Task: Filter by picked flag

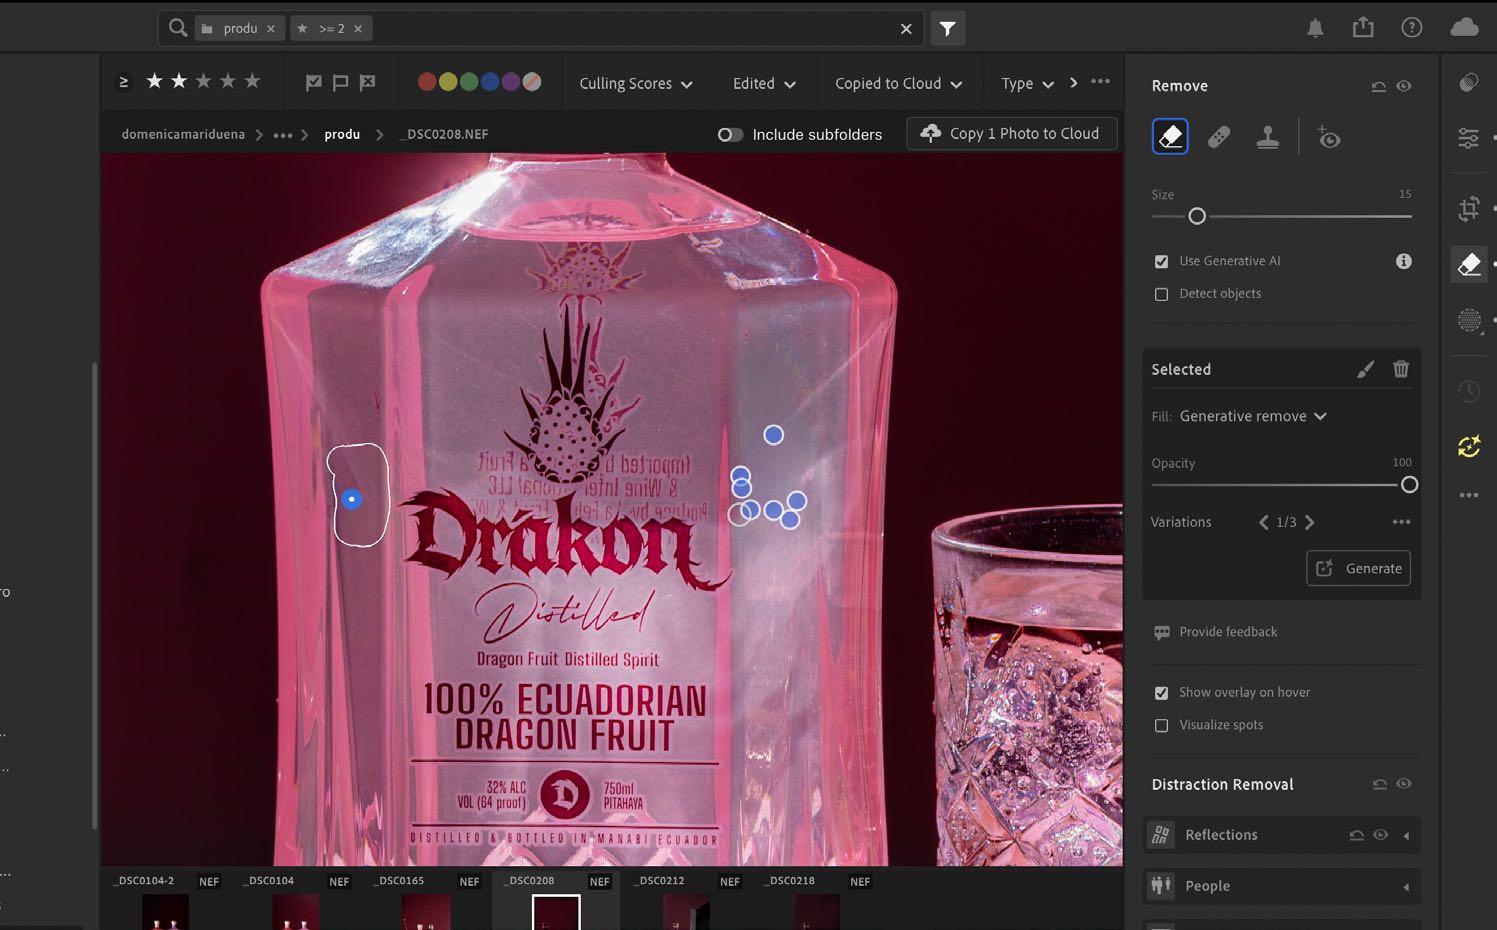Action: click(x=314, y=83)
